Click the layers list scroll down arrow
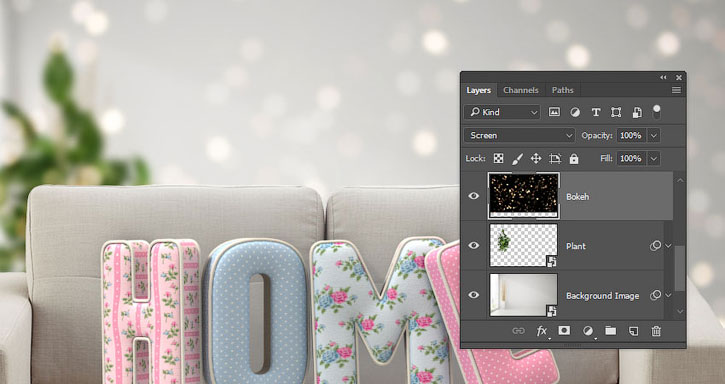Image resolution: width=725 pixels, height=384 pixels. click(679, 311)
